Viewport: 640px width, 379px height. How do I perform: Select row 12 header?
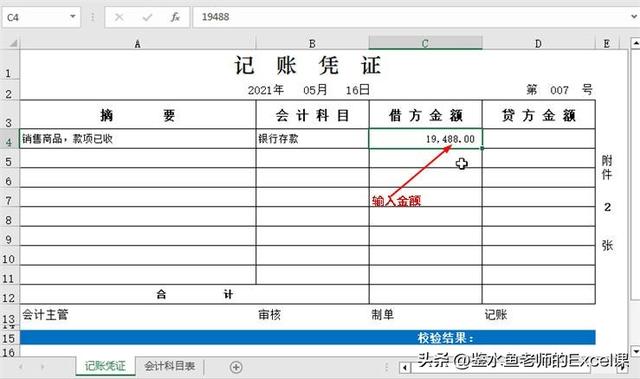pyautogui.click(x=9, y=297)
